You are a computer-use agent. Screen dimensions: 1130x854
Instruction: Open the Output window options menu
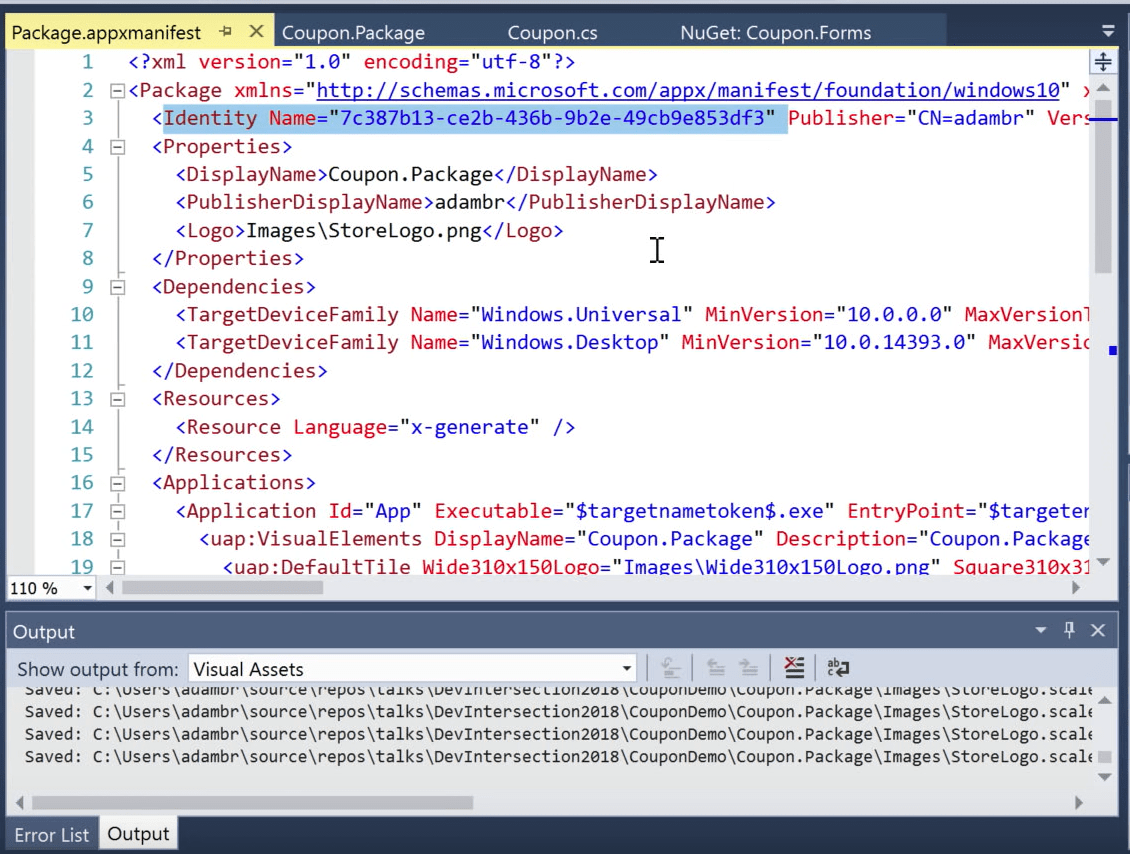pyautogui.click(x=1040, y=631)
